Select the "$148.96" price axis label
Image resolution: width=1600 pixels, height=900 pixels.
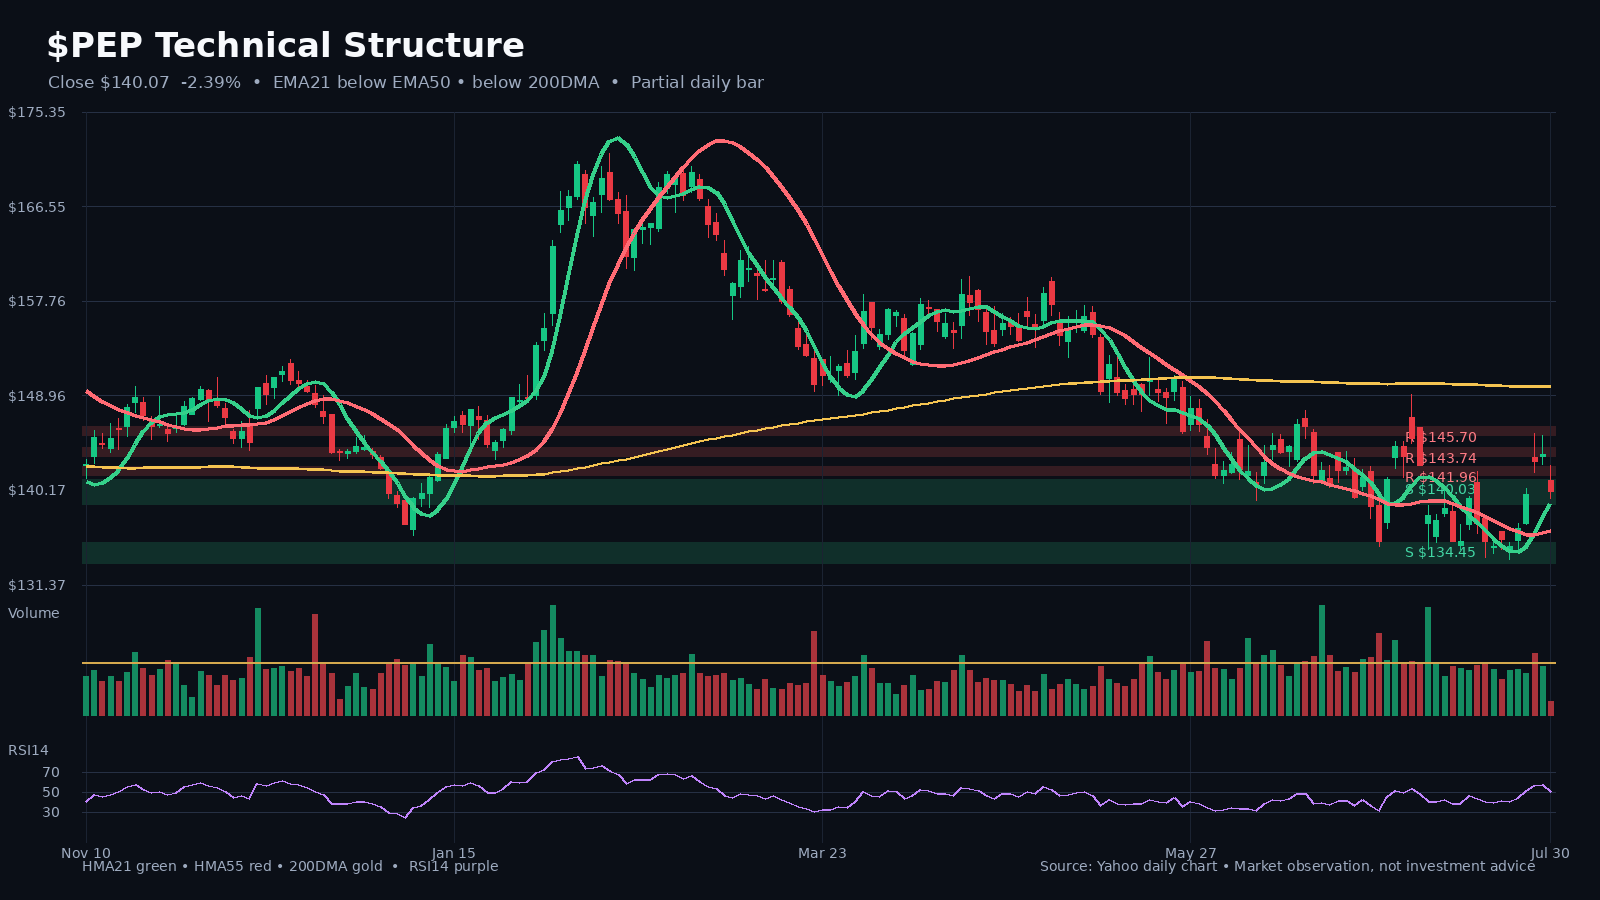click(x=37, y=396)
